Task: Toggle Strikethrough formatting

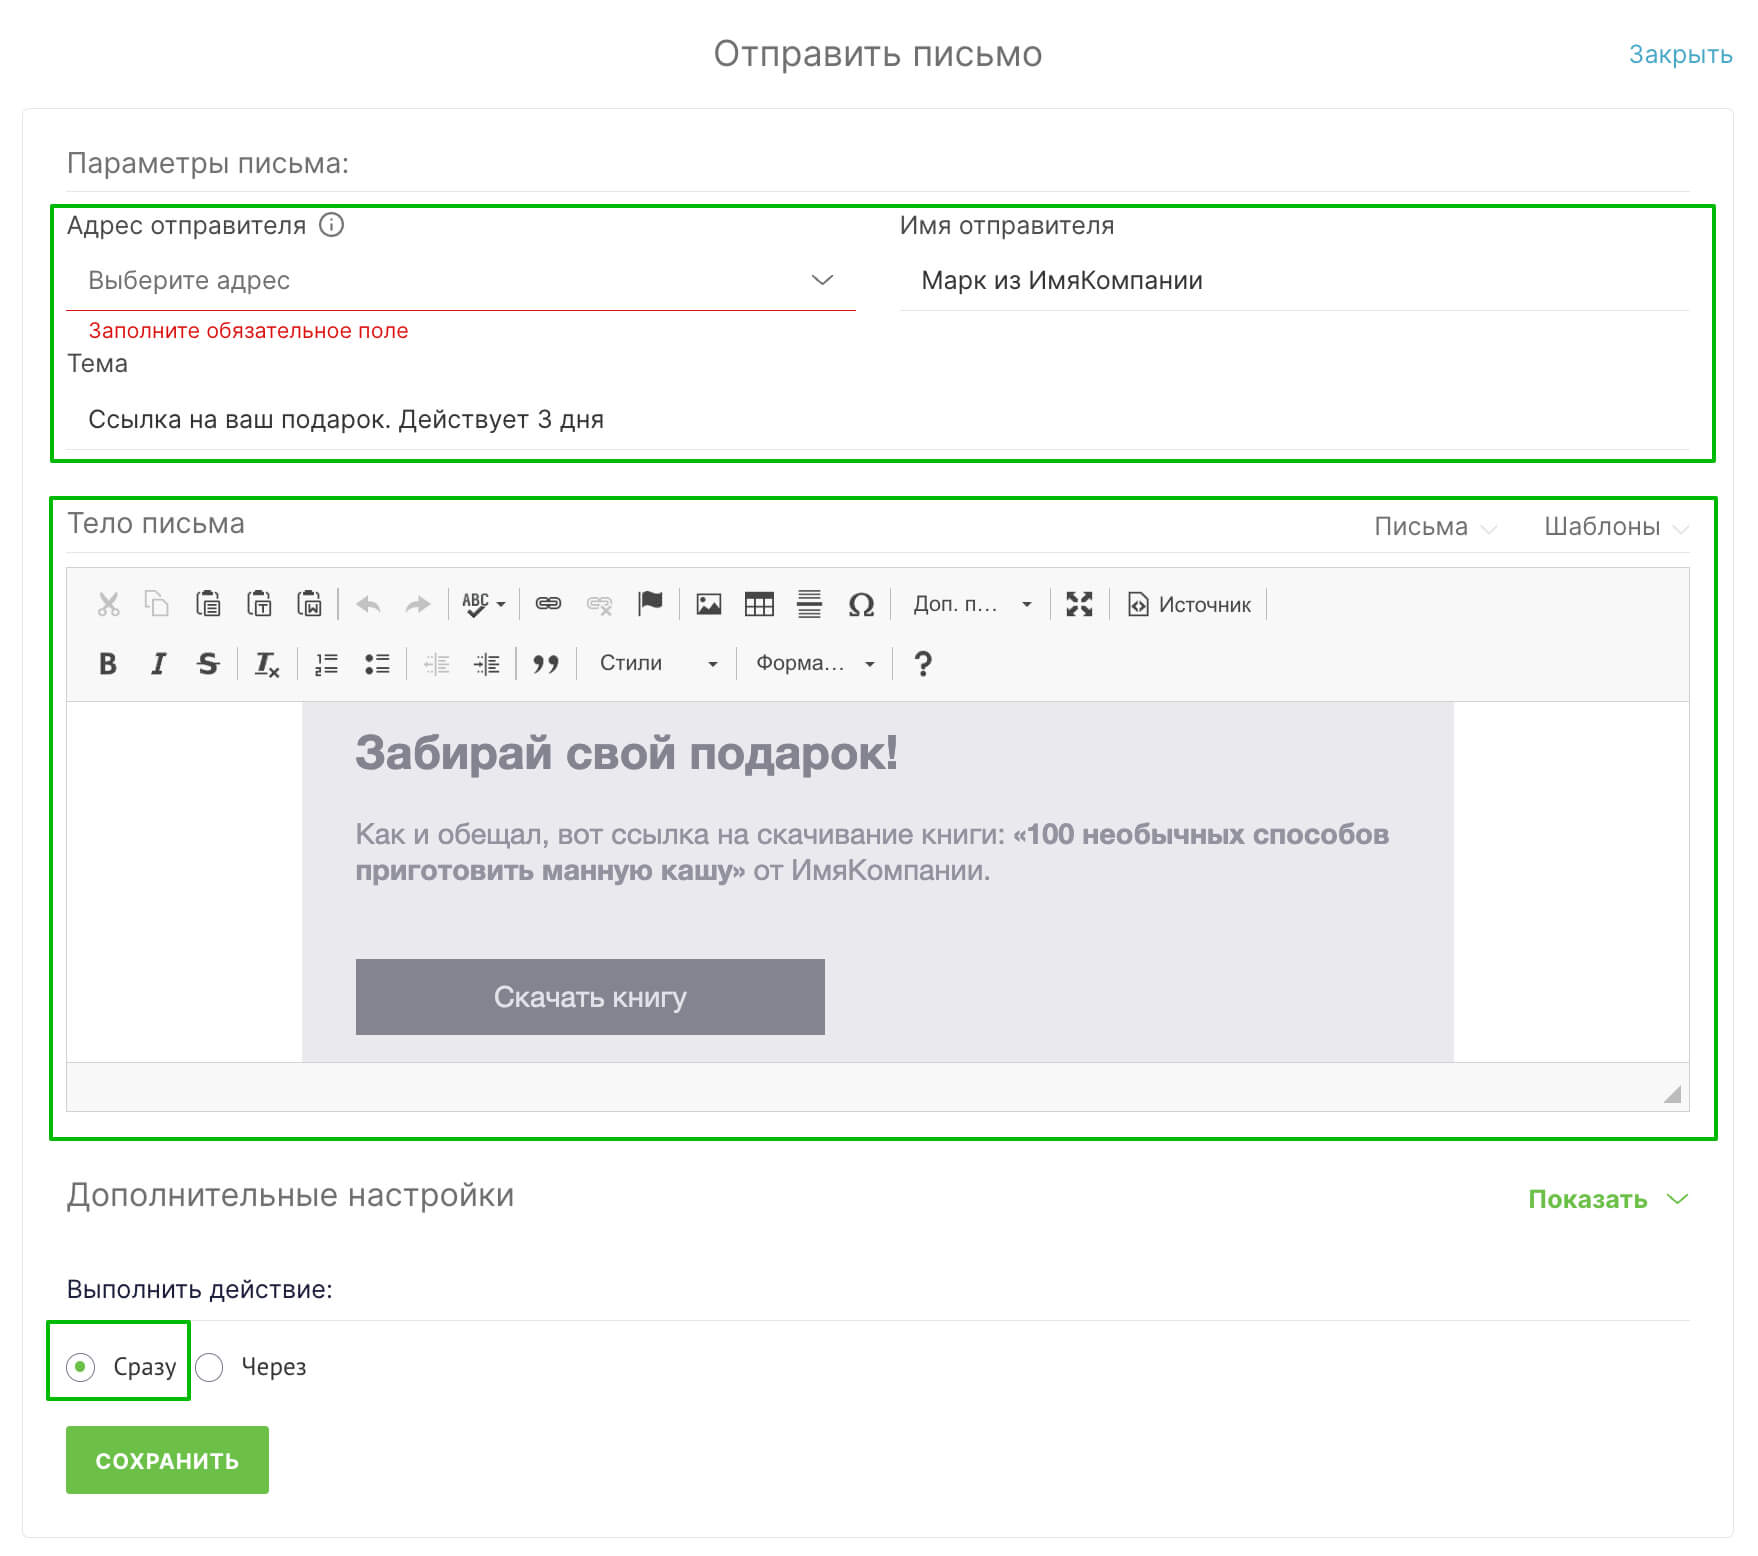Action: click(208, 663)
